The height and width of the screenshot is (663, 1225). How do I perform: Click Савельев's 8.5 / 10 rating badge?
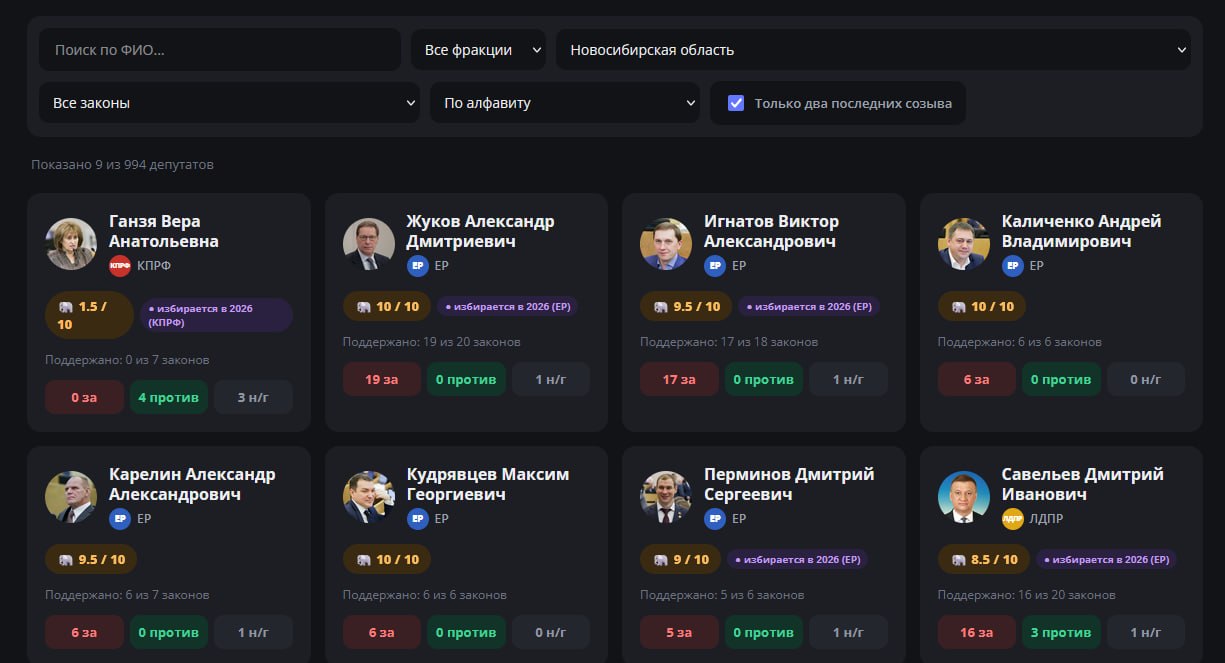click(984, 560)
